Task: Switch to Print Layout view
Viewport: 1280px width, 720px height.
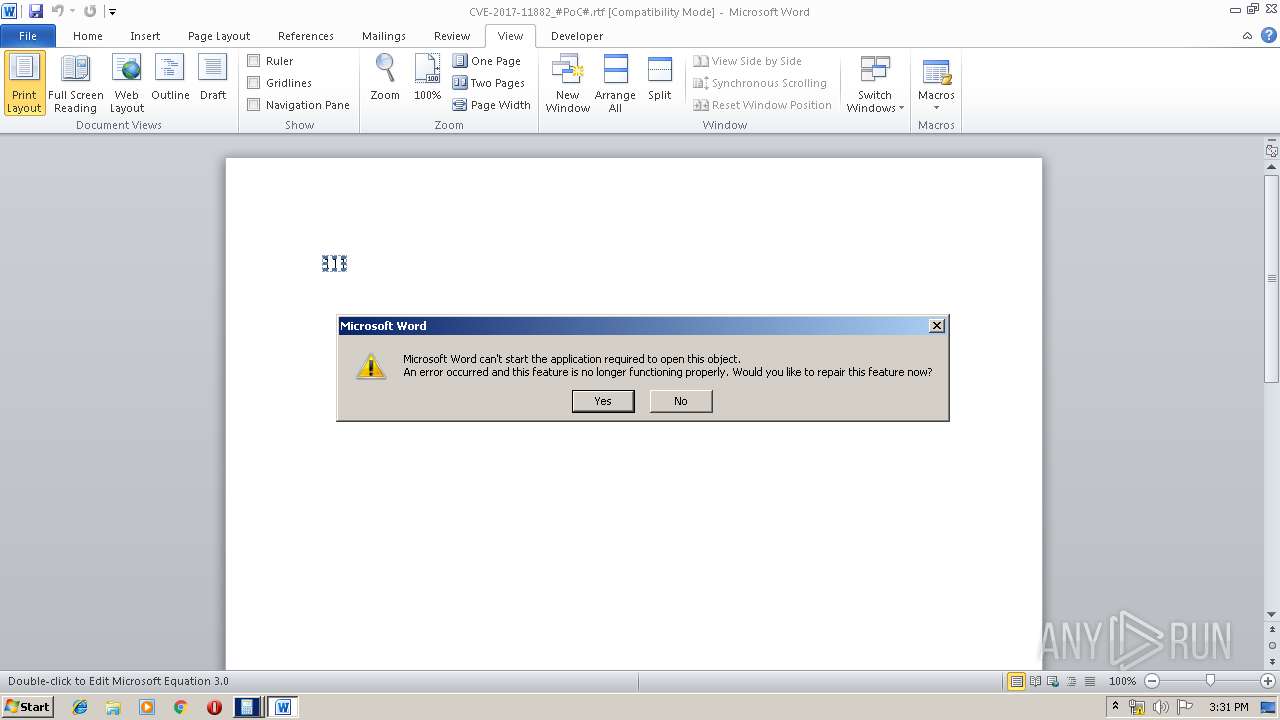Action: point(24,84)
